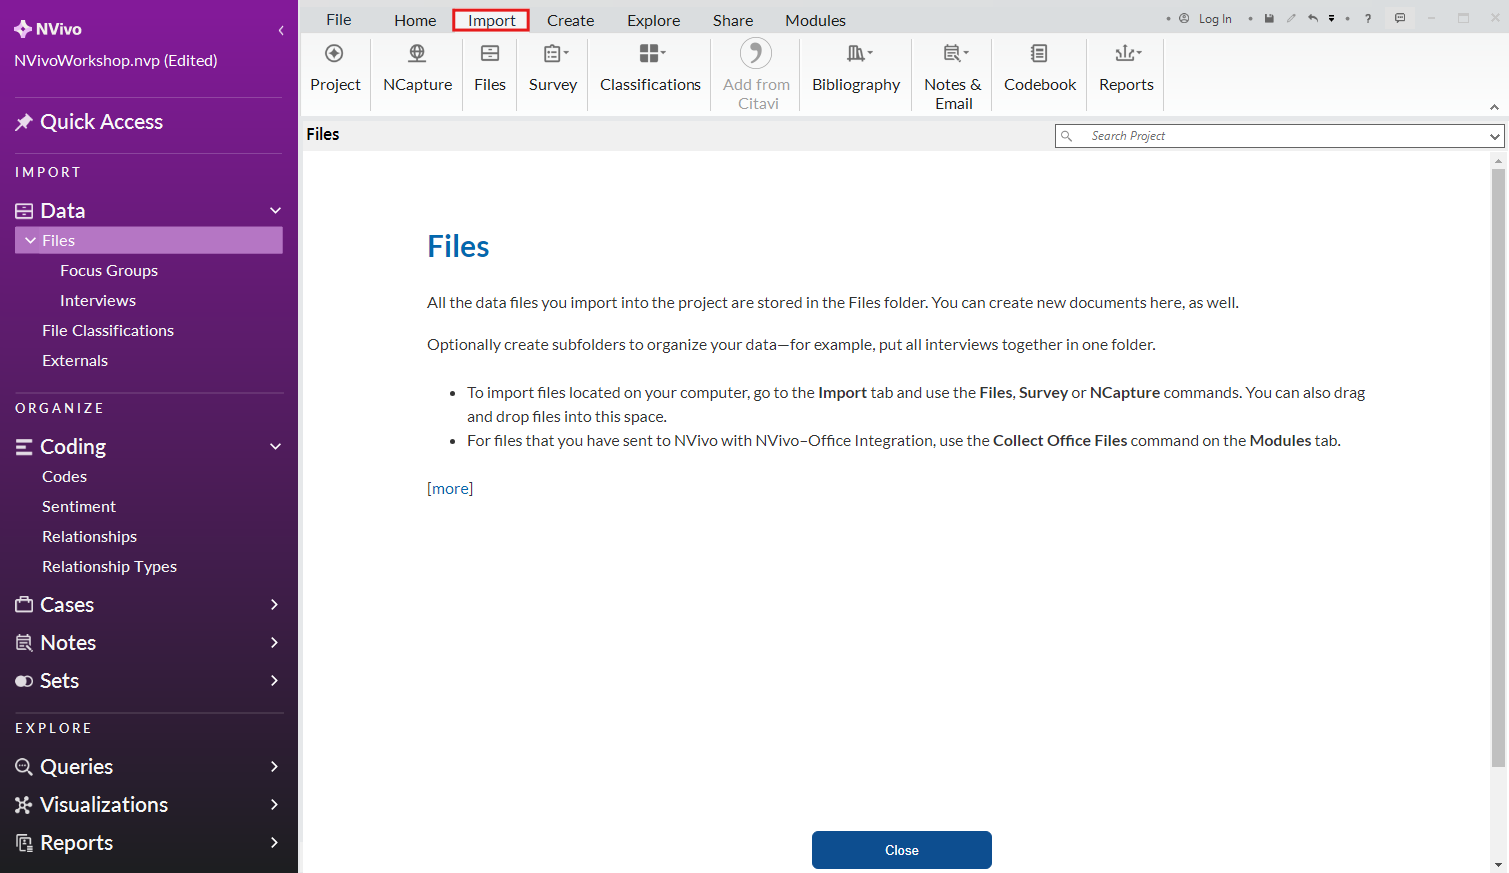Switch to the Create tab
The width and height of the screenshot is (1509, 873).
pos(570,20)
